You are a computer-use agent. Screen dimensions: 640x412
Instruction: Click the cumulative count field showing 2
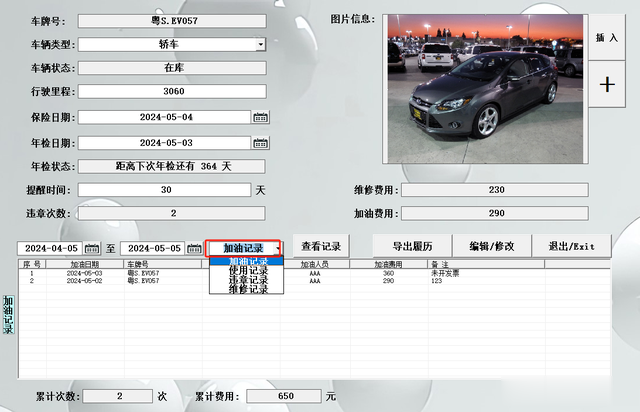118,396
